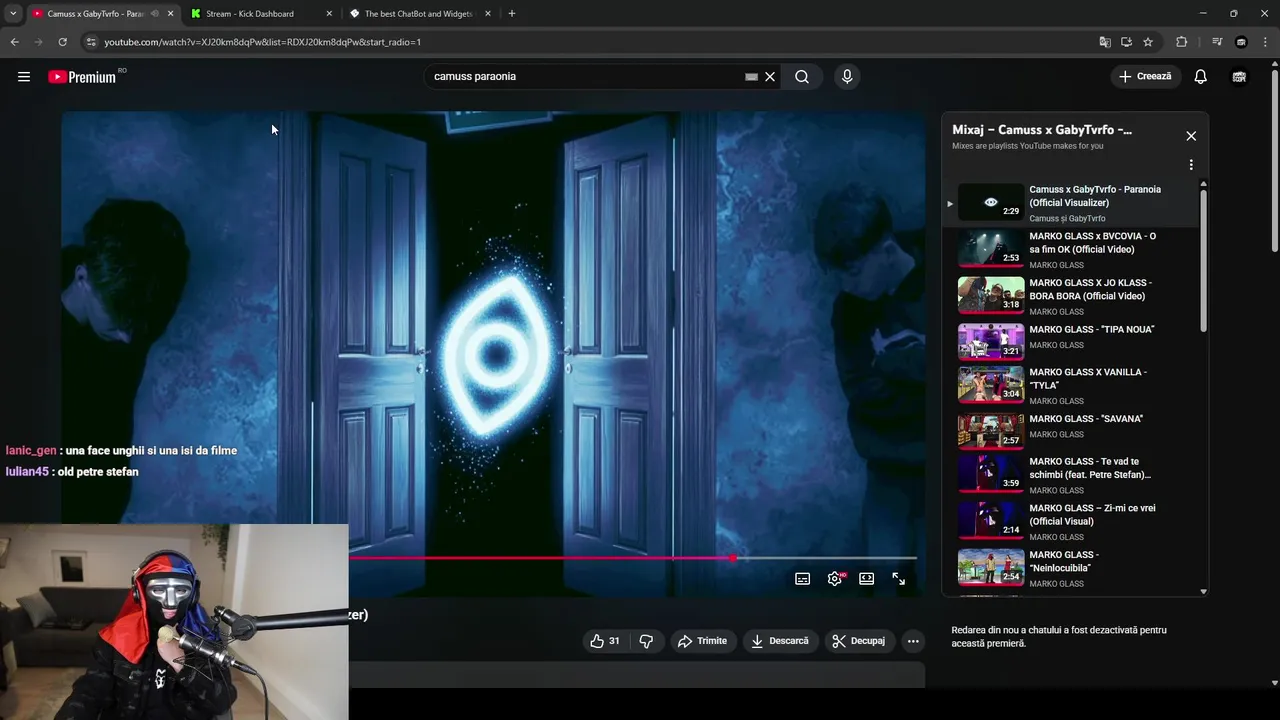The width and height of the screenshot is (1280, 720).
Task: Clip video using Decupaj button
Action: 859,641
